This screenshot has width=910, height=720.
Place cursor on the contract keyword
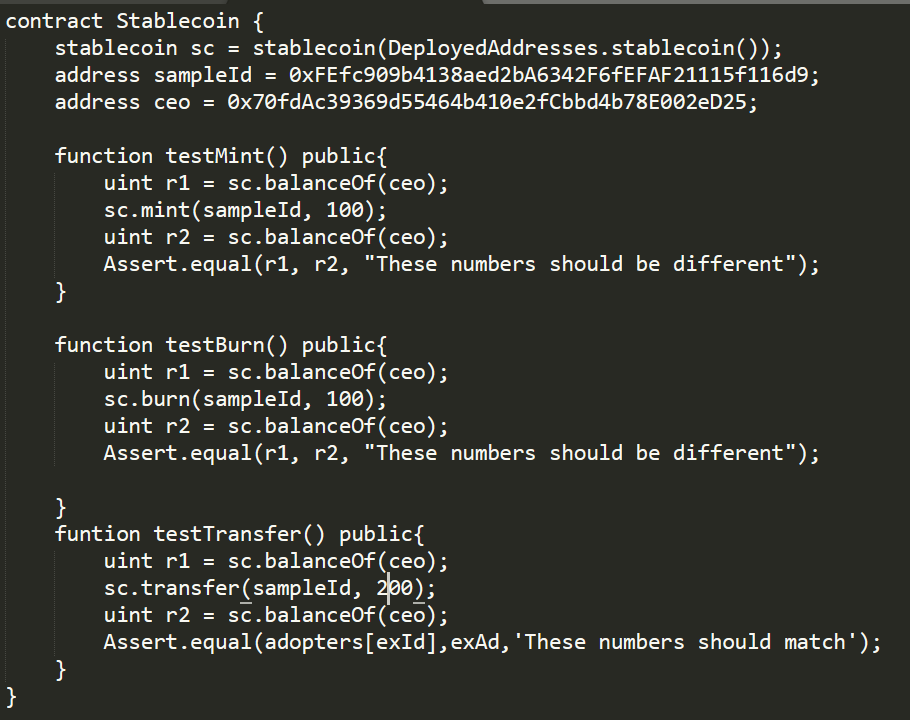54,21
